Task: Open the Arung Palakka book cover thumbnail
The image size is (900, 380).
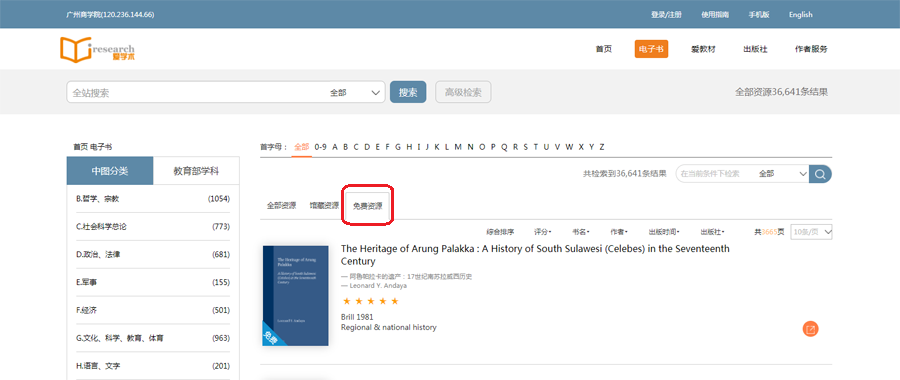Action: coord(296,296)
